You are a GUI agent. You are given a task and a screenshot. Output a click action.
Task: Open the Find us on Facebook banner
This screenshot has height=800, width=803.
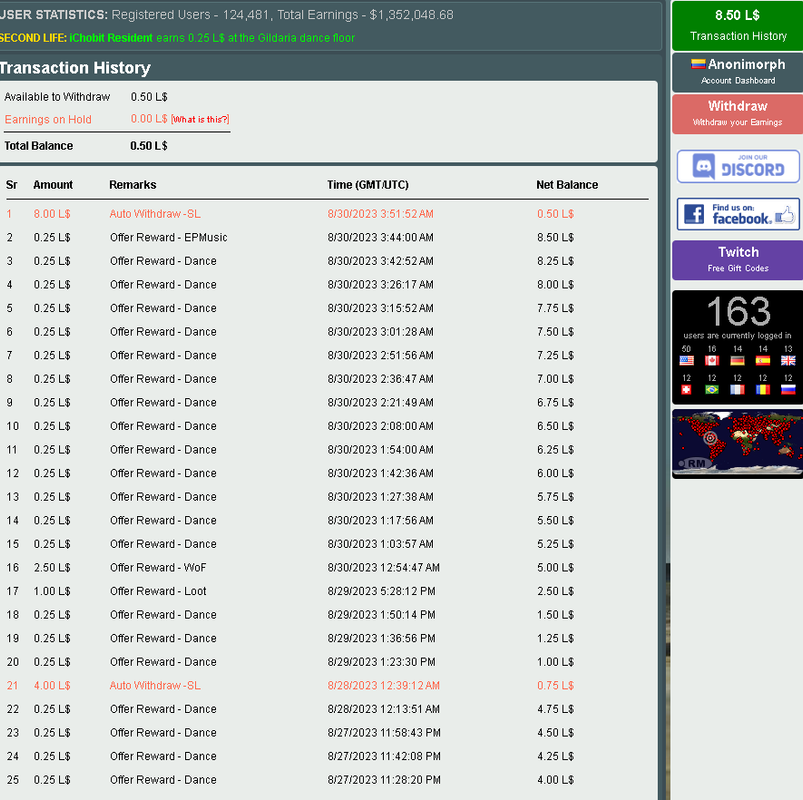click(x=738, y=214)
